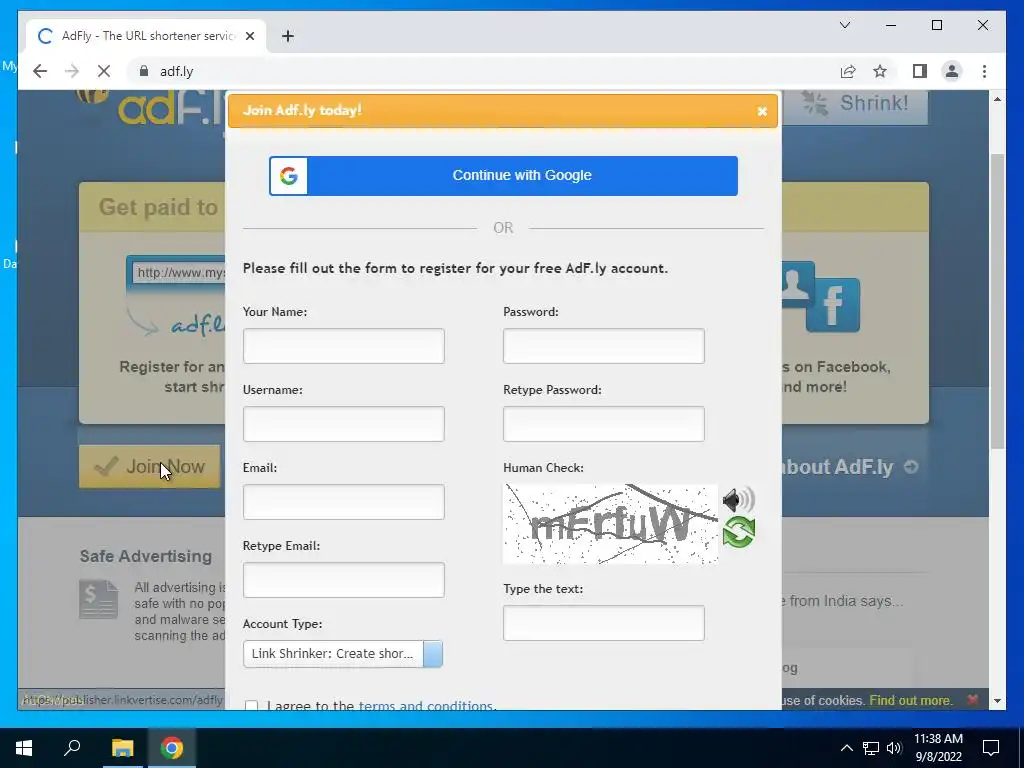
Task: Close the AdFly tab
Action: 249,36
